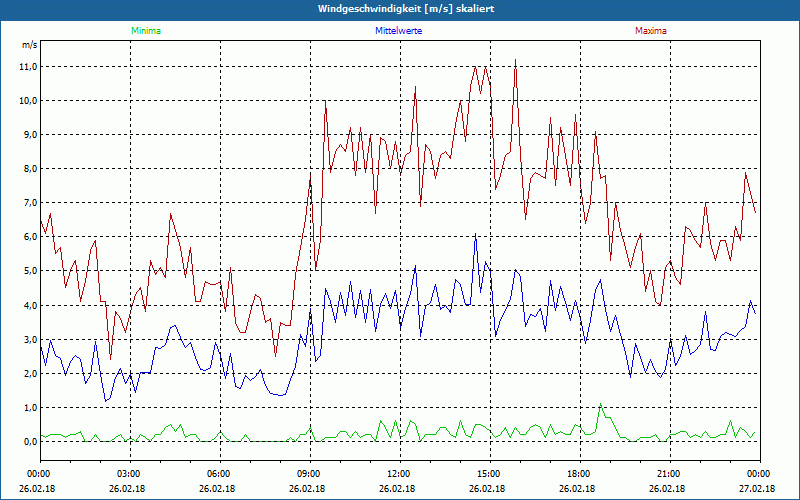Click the green Minima legend label
The width and height of the screenshot is (800, 500).
coord(146,31)
